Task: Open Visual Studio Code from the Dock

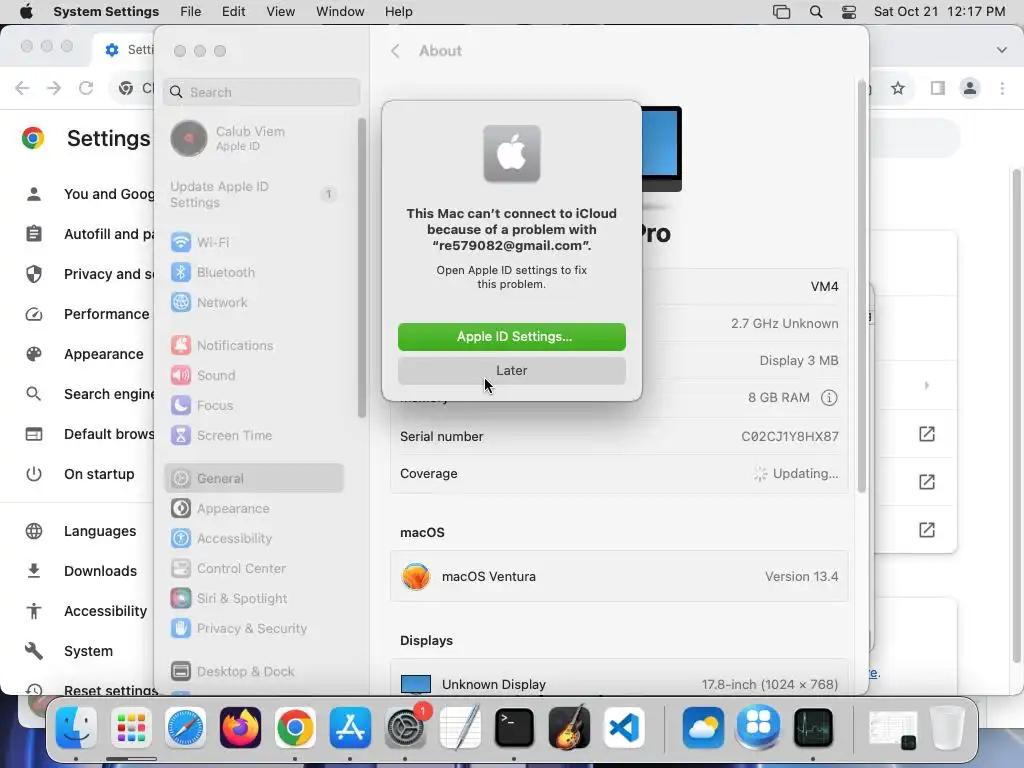Action: [x=624, y=728]
